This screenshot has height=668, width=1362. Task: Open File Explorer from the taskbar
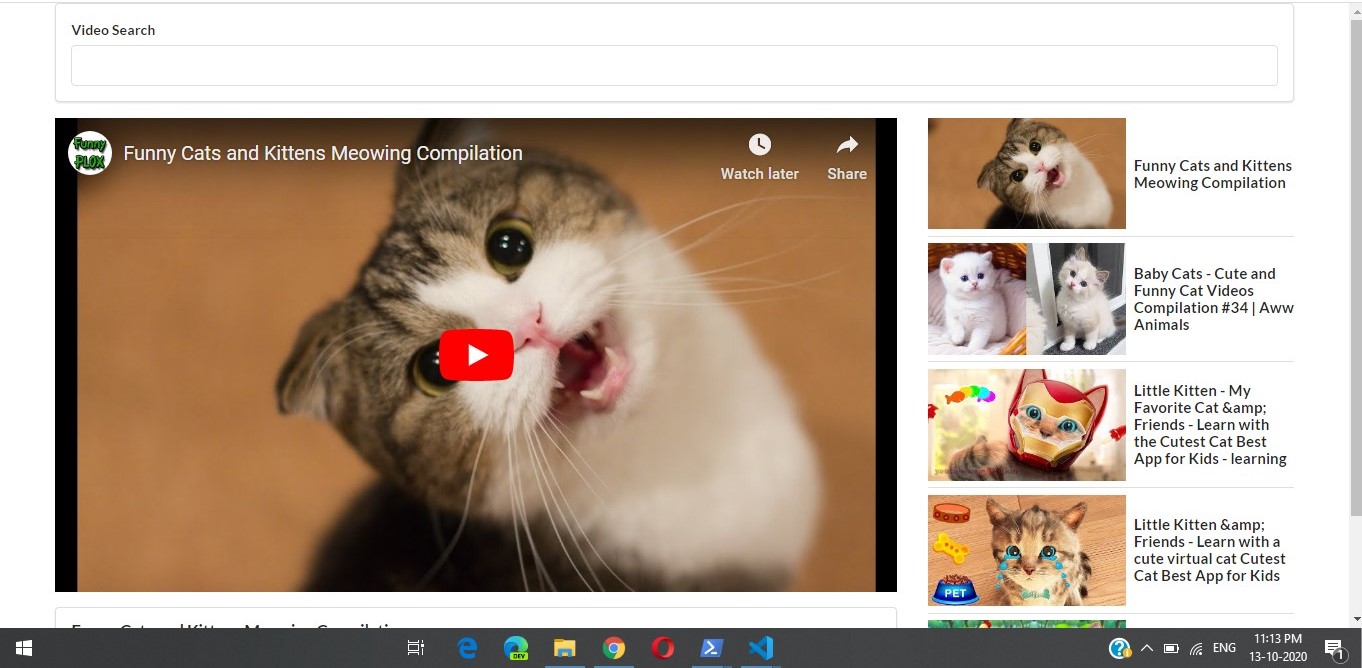(x=565, y=648)
